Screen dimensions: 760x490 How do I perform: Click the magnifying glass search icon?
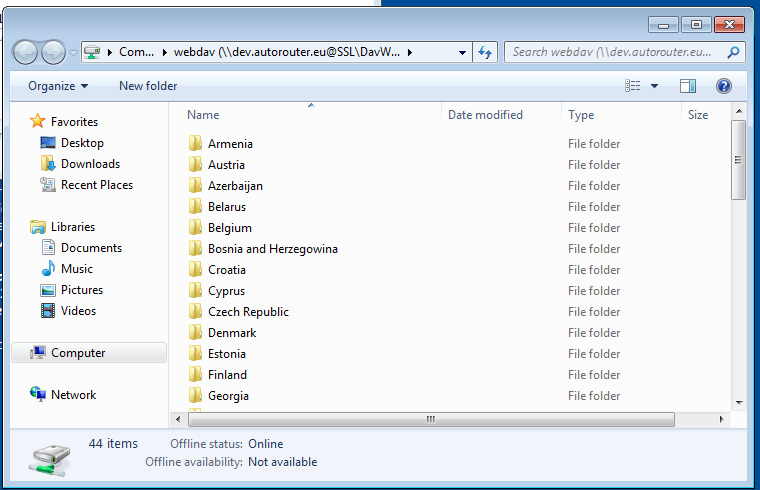tap(734, 52)
